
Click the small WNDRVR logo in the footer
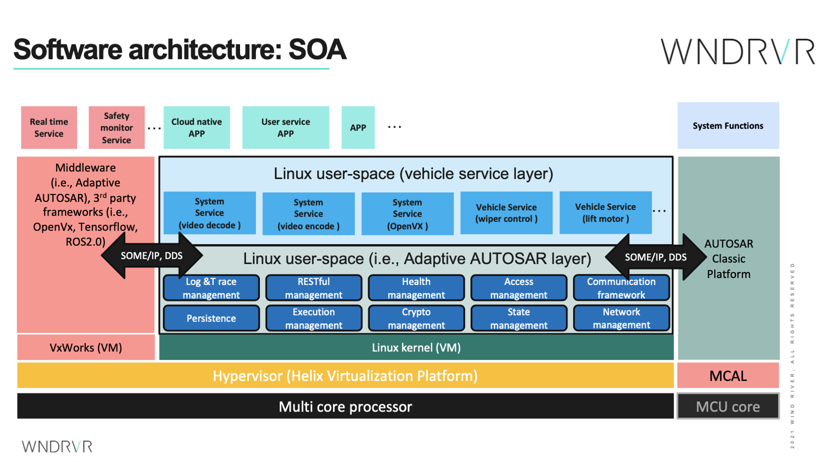click(57, 446)
